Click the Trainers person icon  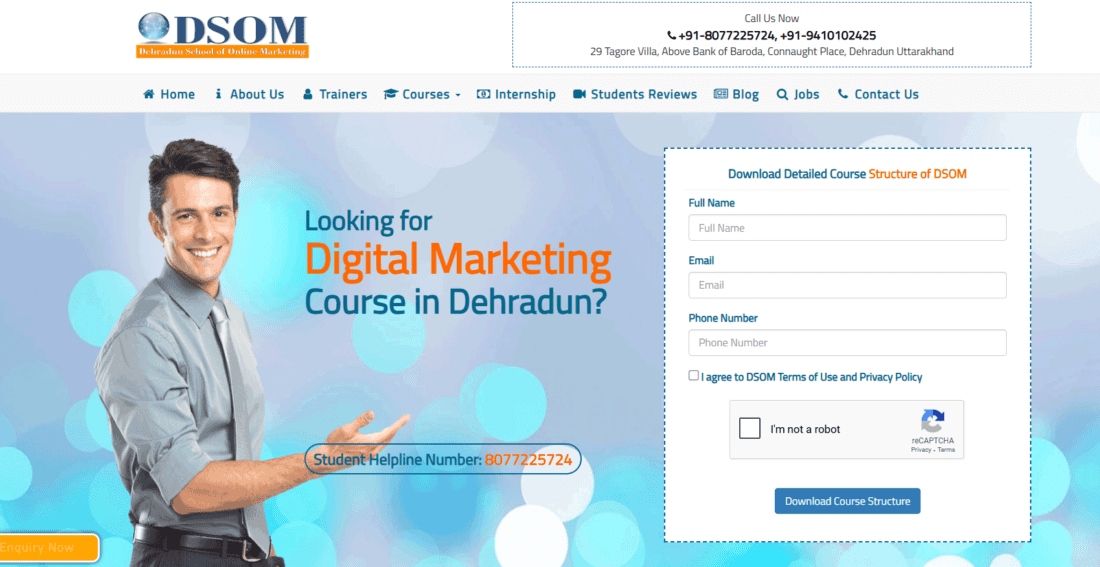point(308,94)
